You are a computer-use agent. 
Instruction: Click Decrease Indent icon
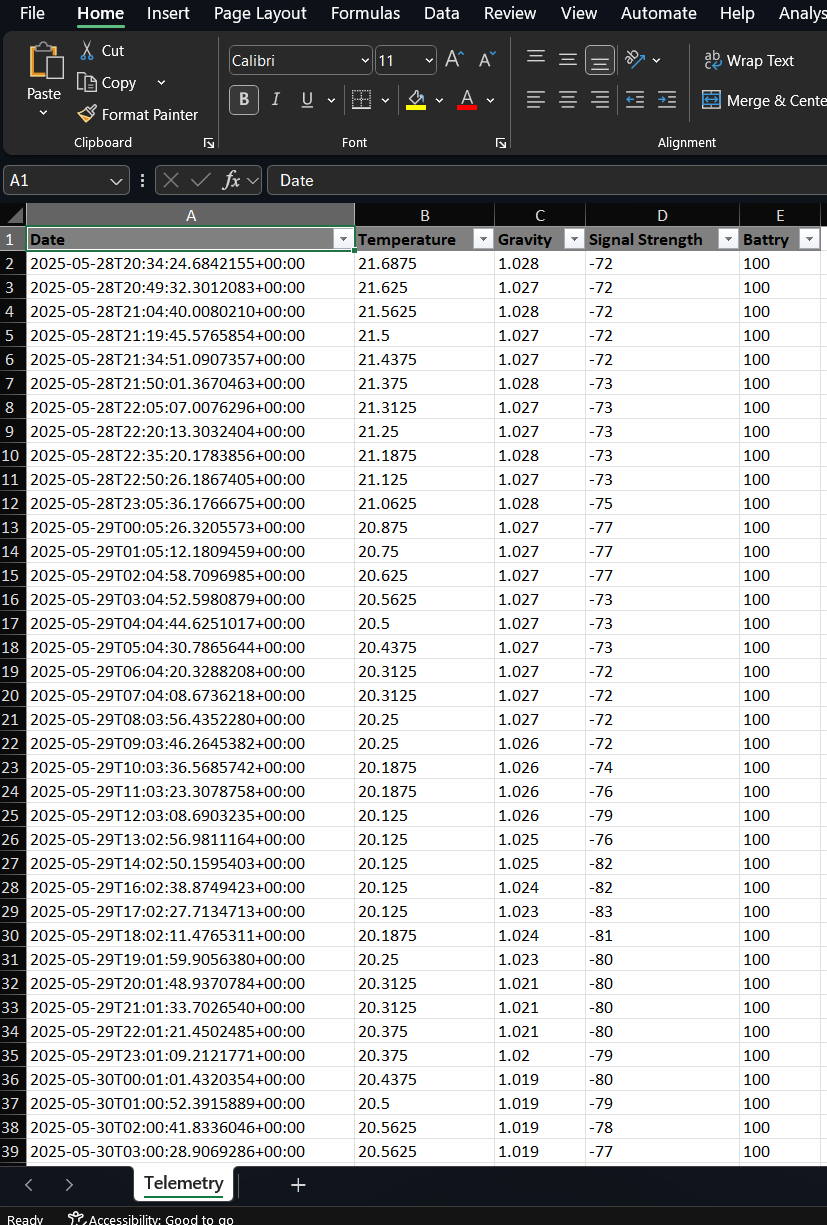[635, 100]
